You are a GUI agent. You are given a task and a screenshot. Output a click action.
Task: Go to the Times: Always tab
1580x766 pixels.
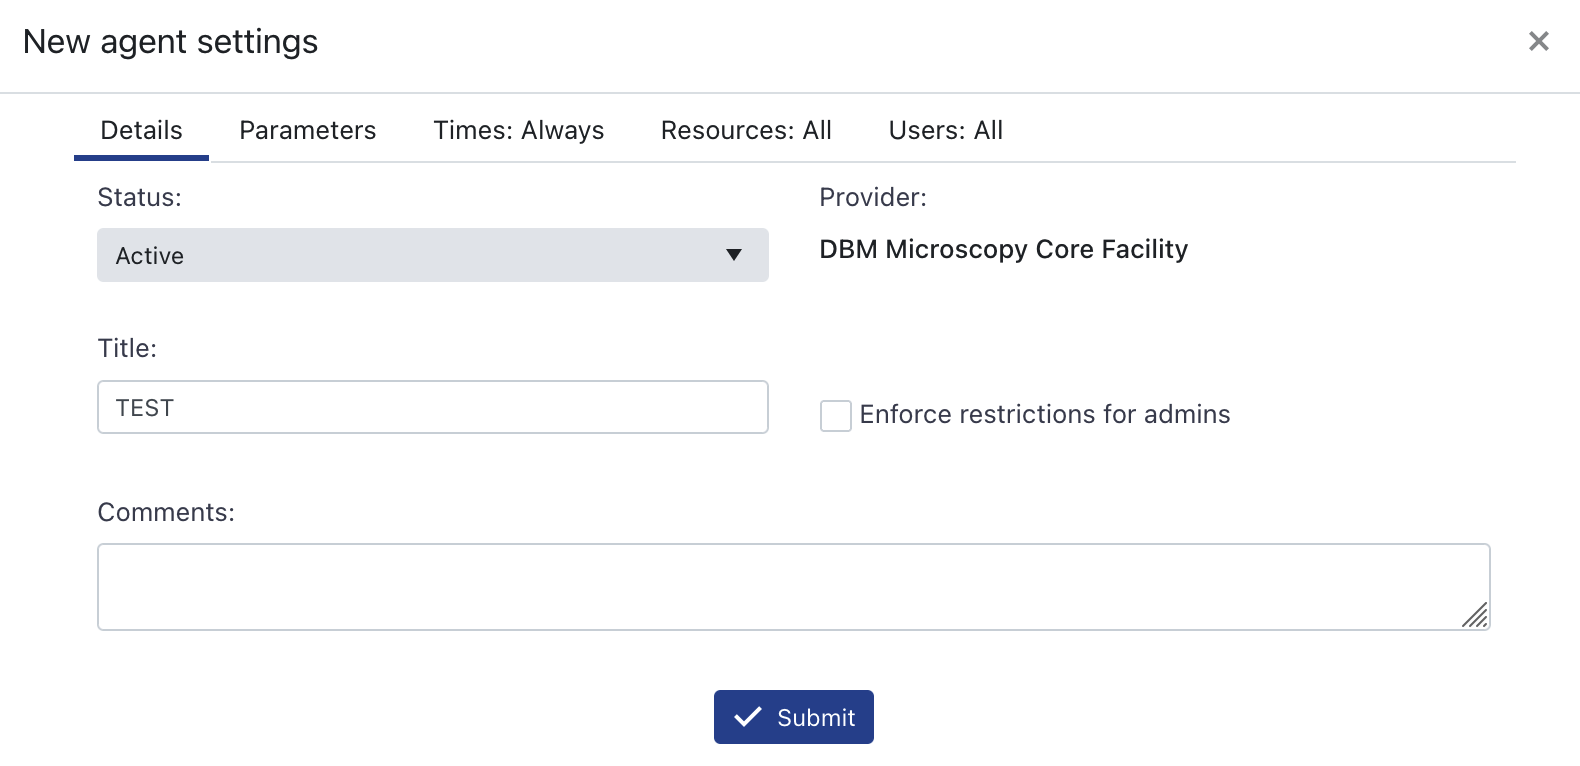[518, 131]
